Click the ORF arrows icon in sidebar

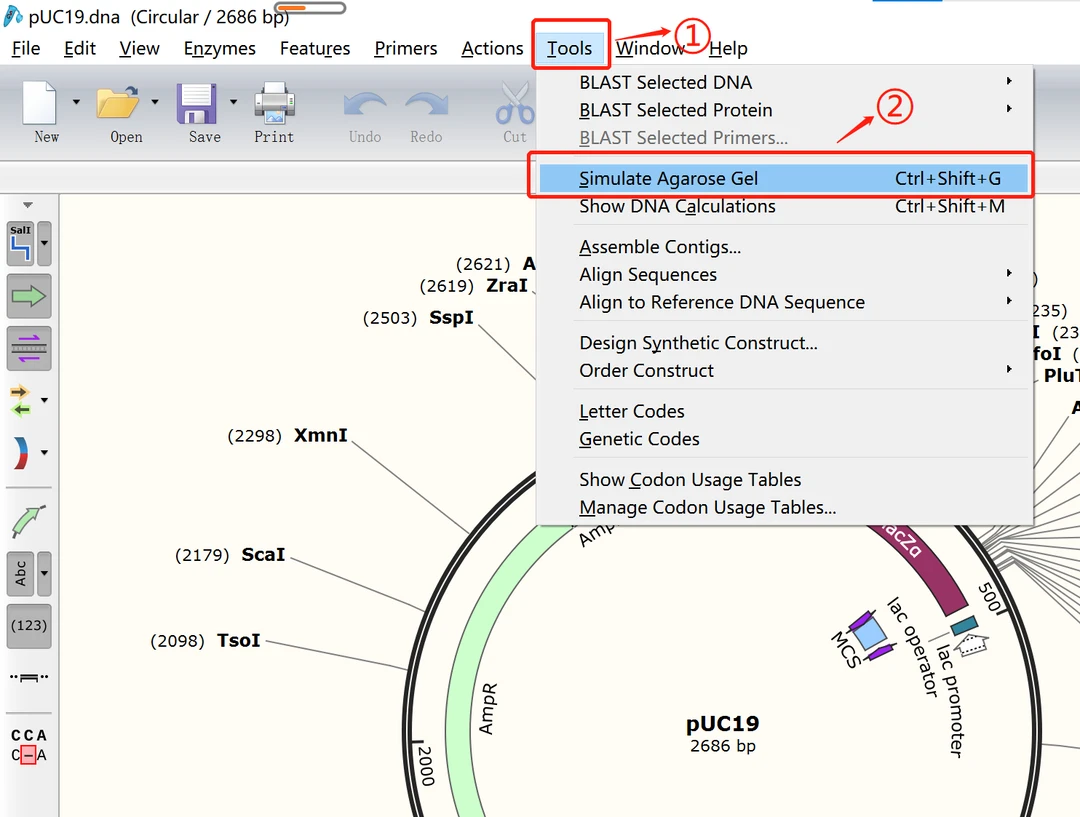click(20, 399)
